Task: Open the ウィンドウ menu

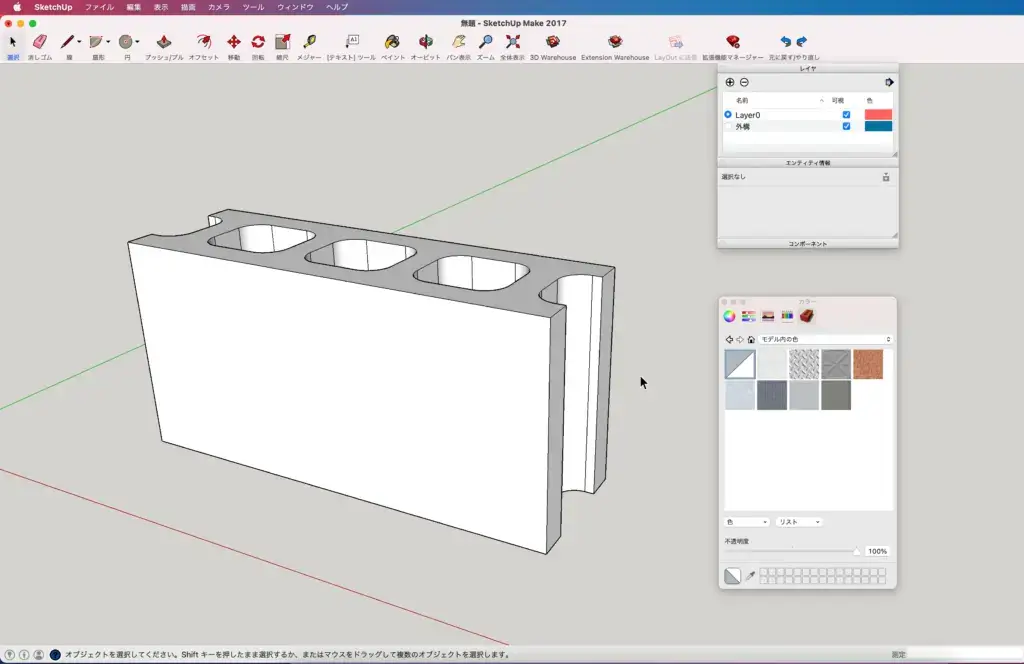Action: coord(295,7)
